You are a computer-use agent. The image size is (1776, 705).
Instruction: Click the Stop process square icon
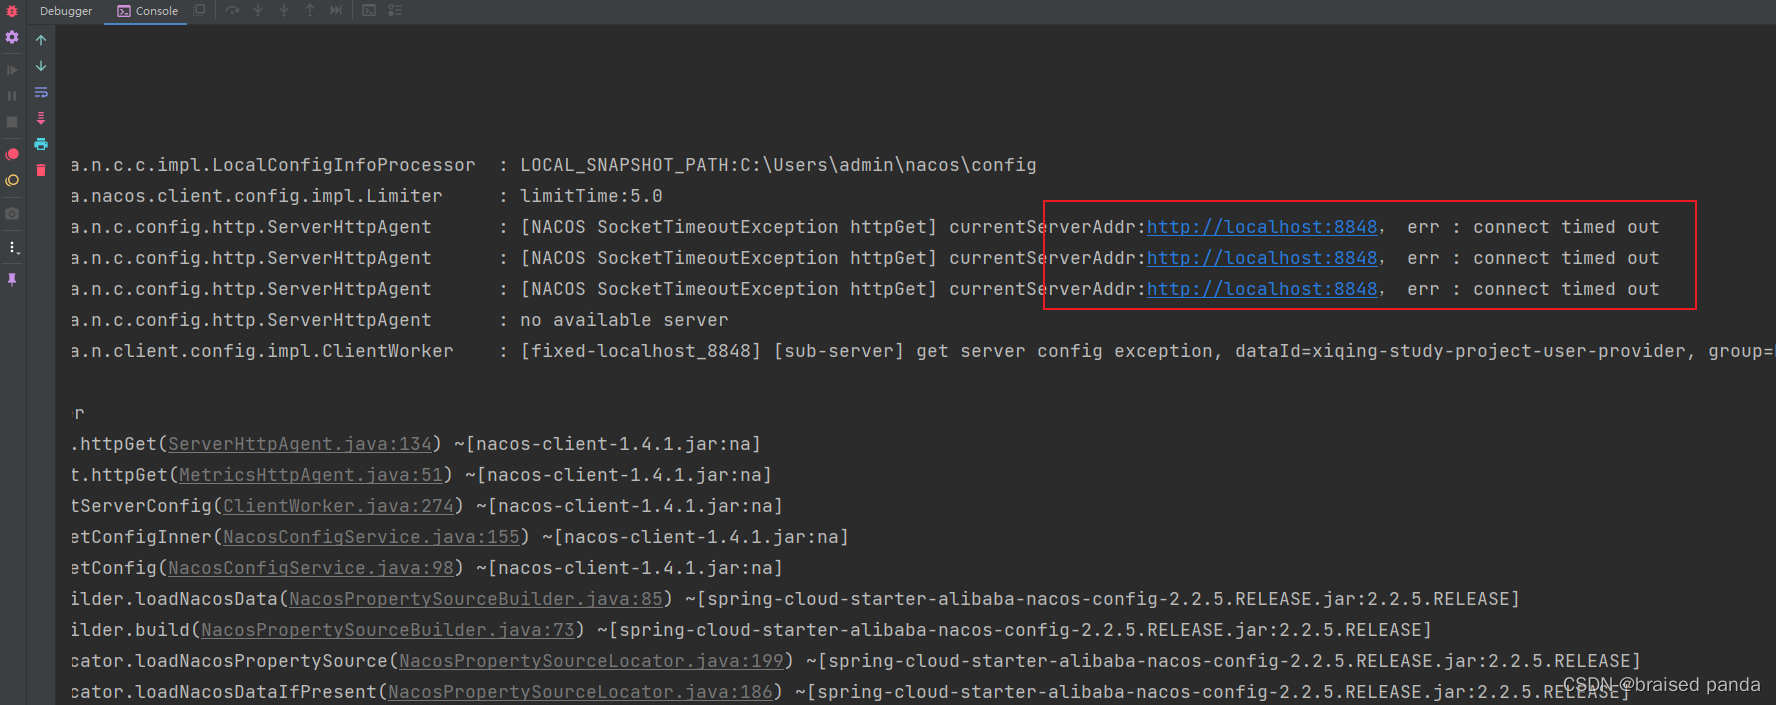12,122
